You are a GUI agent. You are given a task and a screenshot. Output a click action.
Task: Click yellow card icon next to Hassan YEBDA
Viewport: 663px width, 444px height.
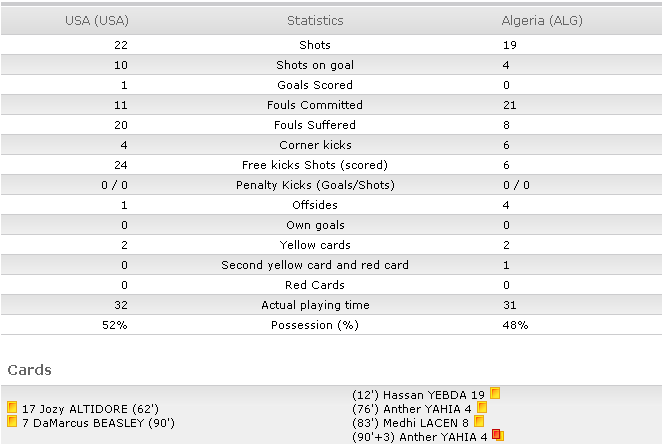[495, 393]
